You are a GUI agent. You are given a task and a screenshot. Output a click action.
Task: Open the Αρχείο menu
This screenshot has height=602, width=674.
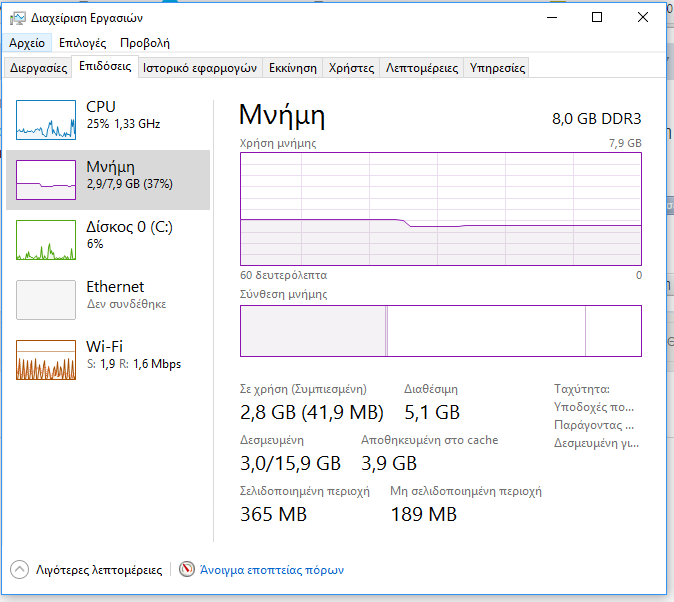tap(27, 43)
